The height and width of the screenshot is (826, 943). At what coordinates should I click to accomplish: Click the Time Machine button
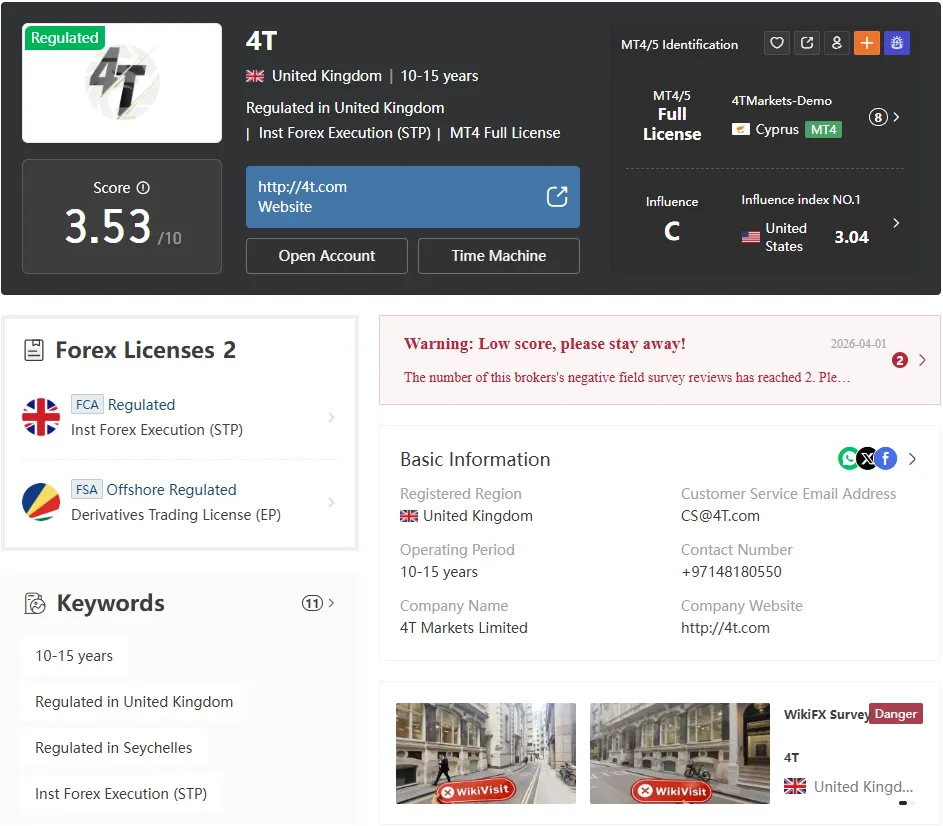(499, 256)
